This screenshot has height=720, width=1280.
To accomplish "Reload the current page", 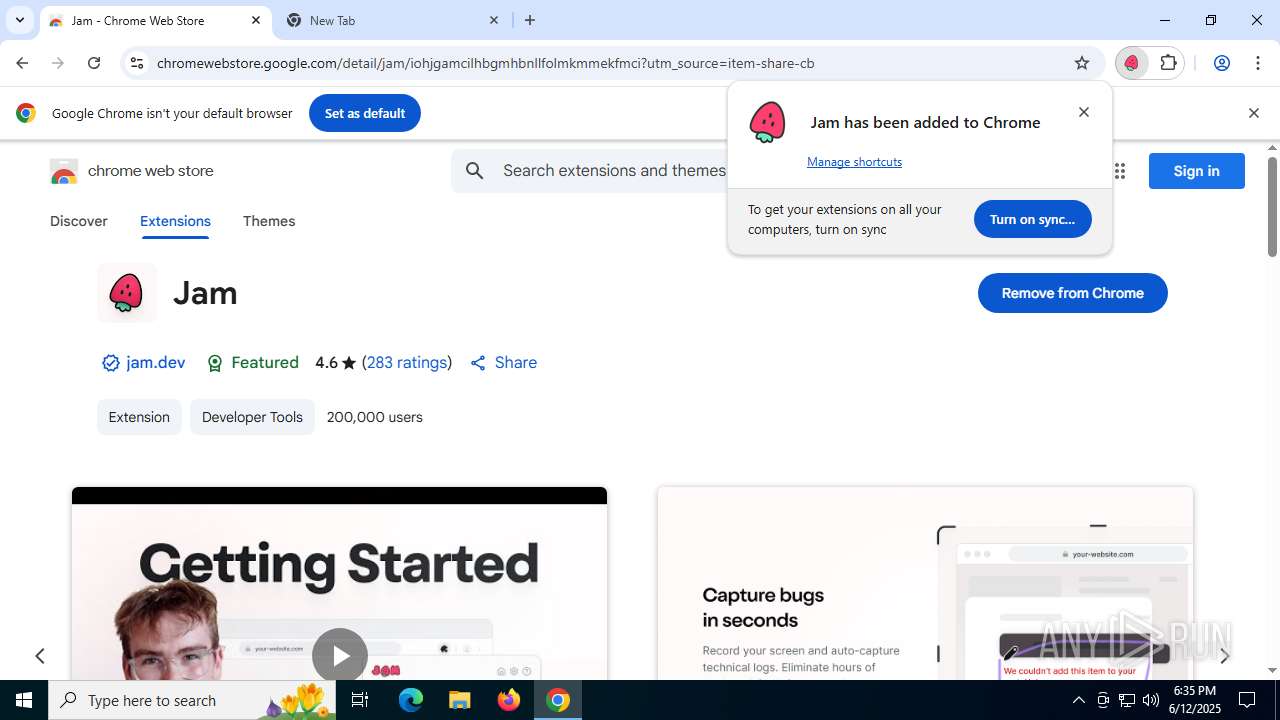I will coord(94,63).
